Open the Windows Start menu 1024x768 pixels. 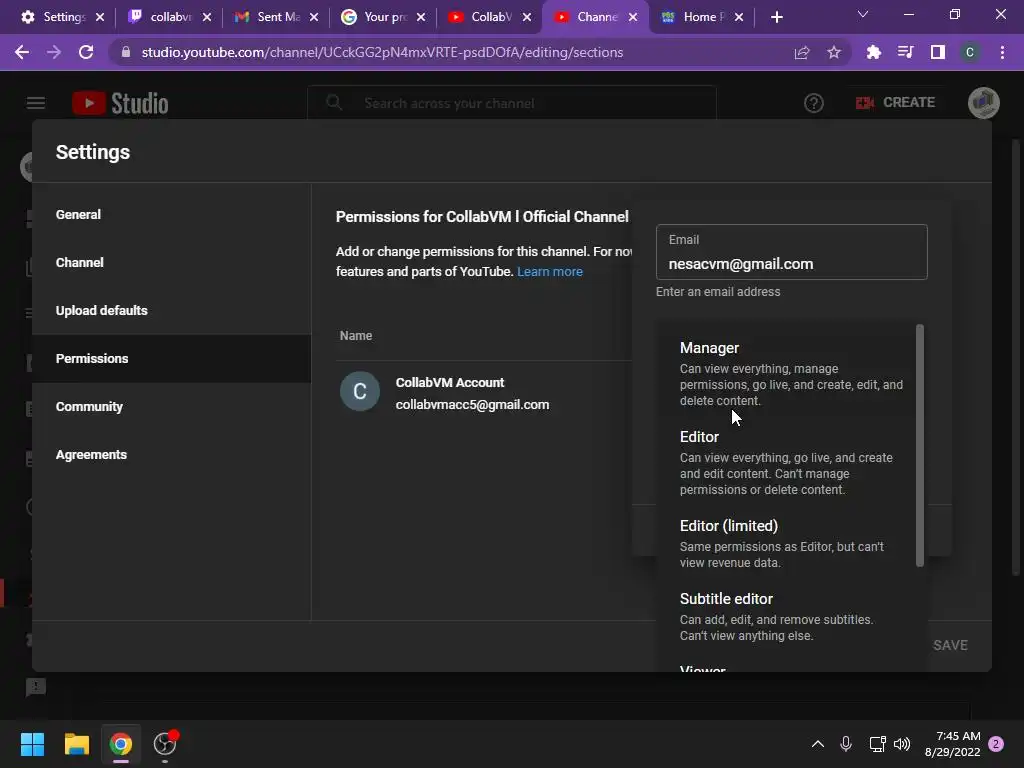tap(33, 744)
